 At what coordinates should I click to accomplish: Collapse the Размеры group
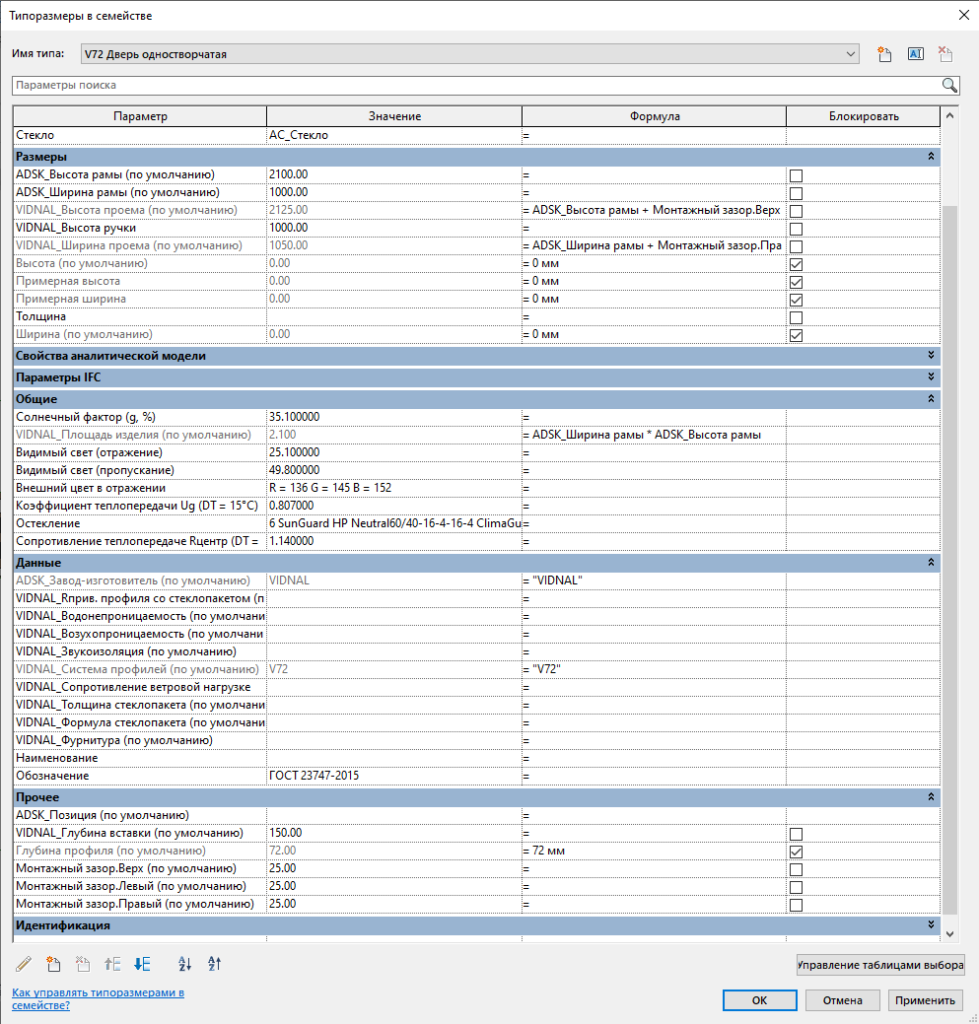coord(931,157)
